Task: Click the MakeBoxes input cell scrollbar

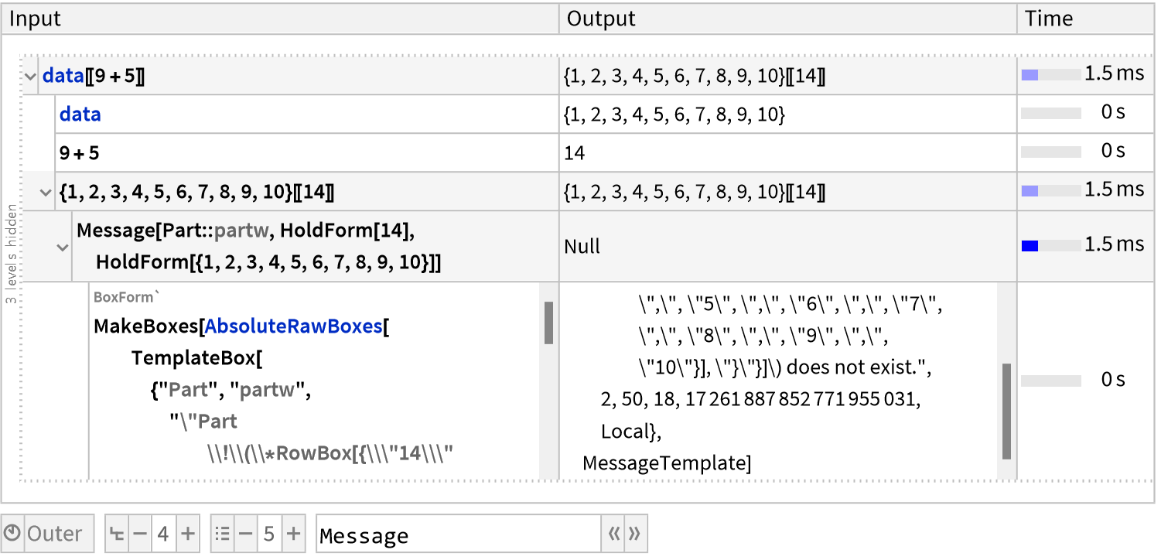Action: coord(548,324)
